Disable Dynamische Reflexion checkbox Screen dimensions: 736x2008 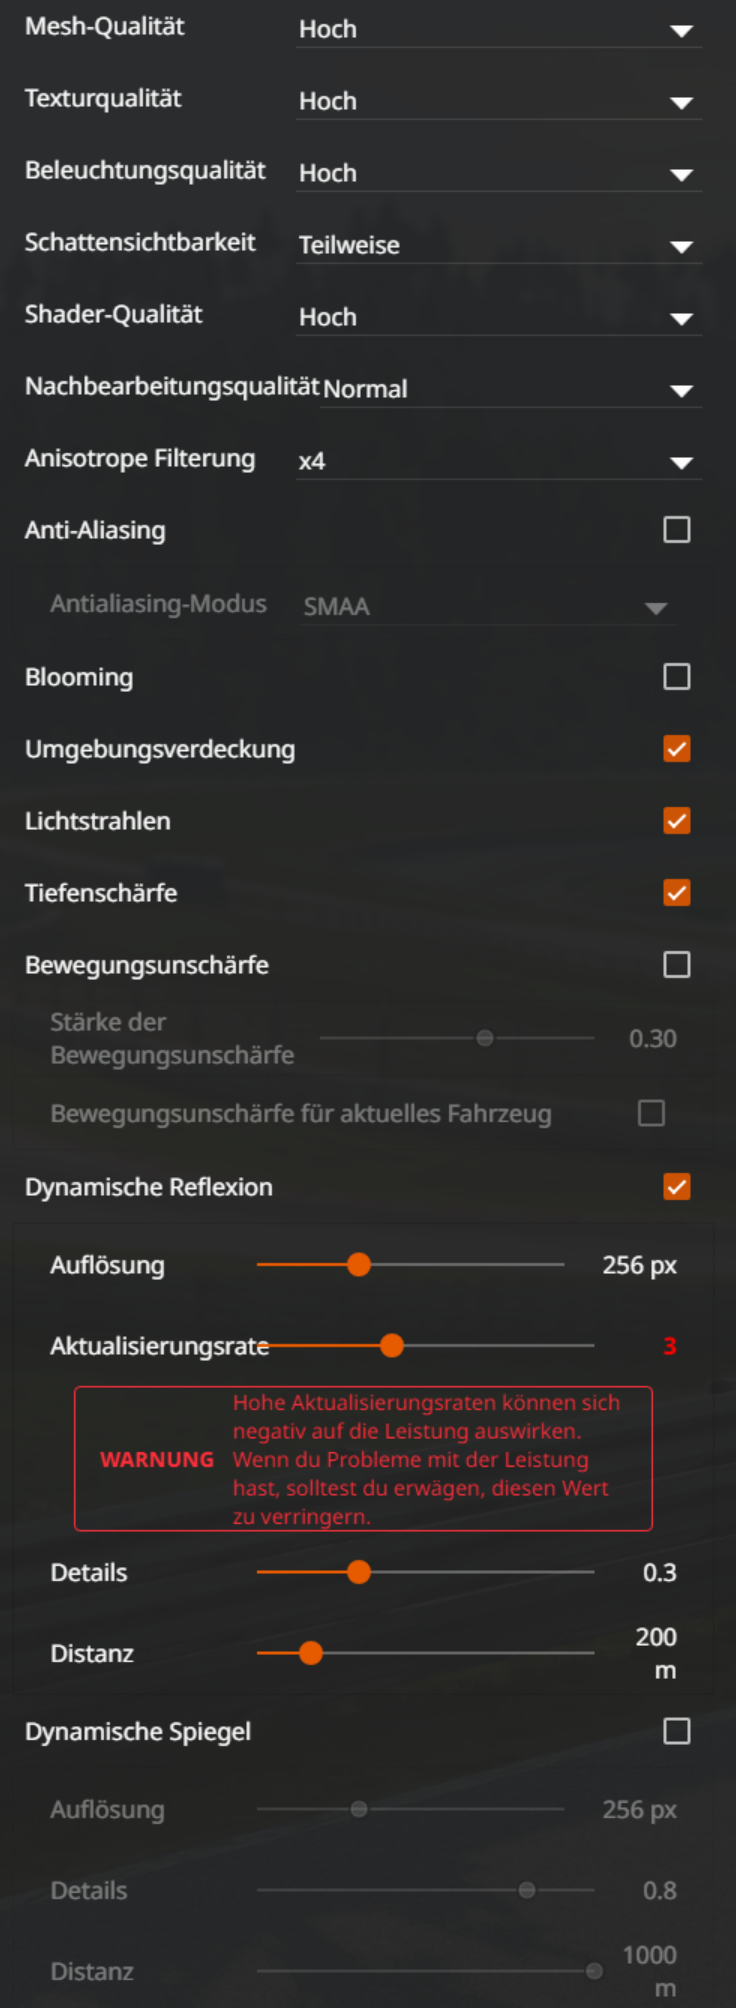(x=677, y=1187)
